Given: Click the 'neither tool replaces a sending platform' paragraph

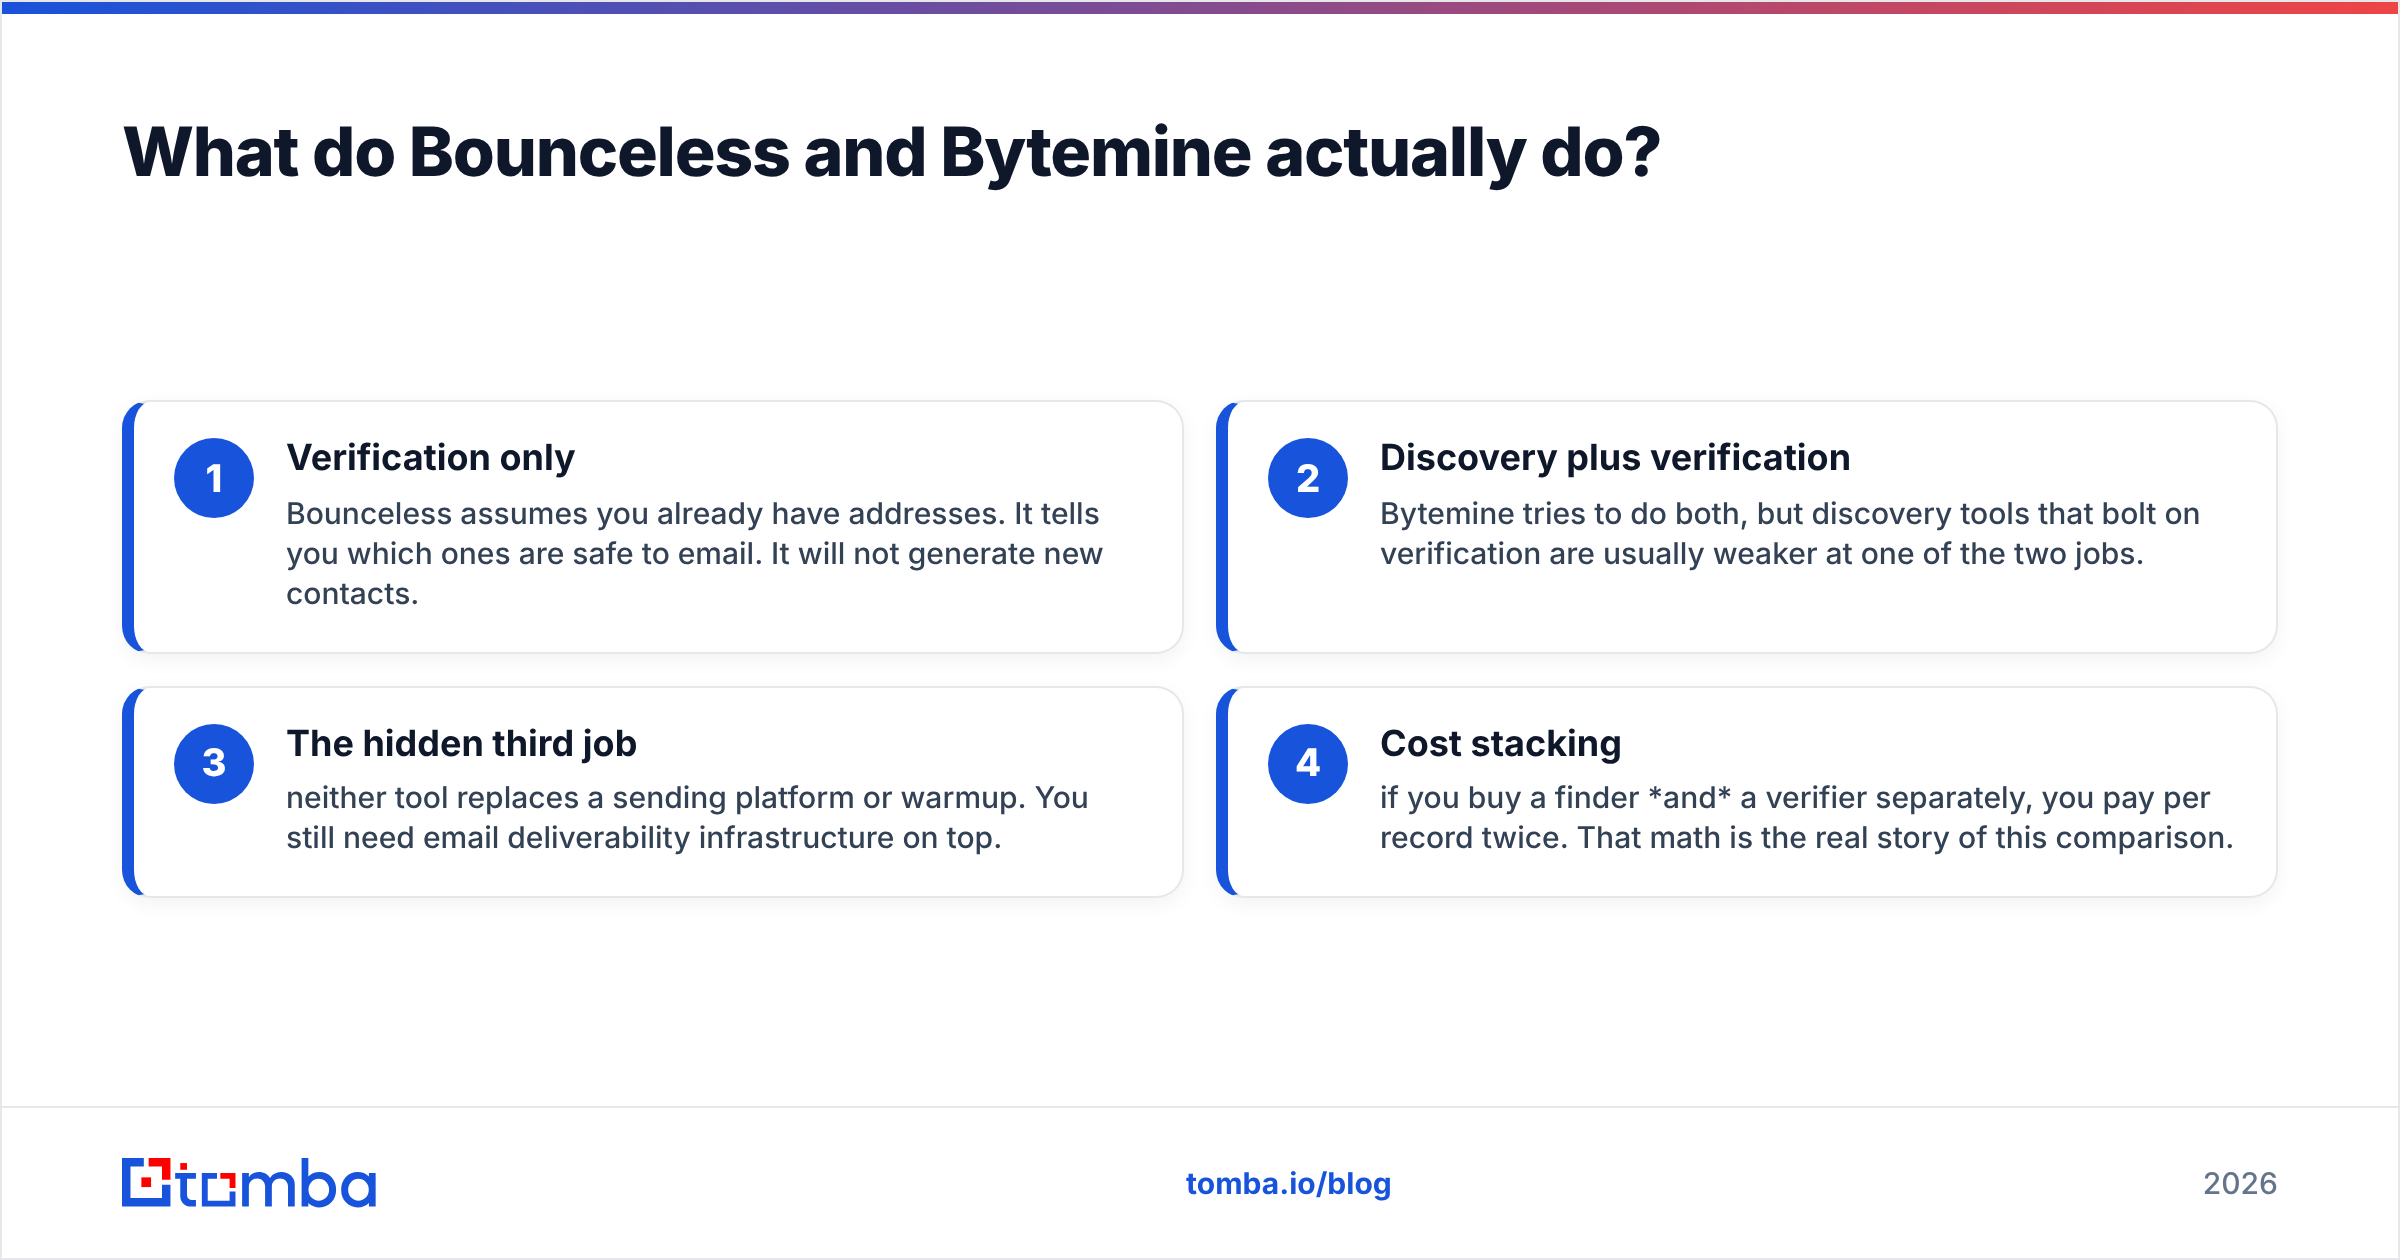Looking at the screenshot, I should coord(687,818).
